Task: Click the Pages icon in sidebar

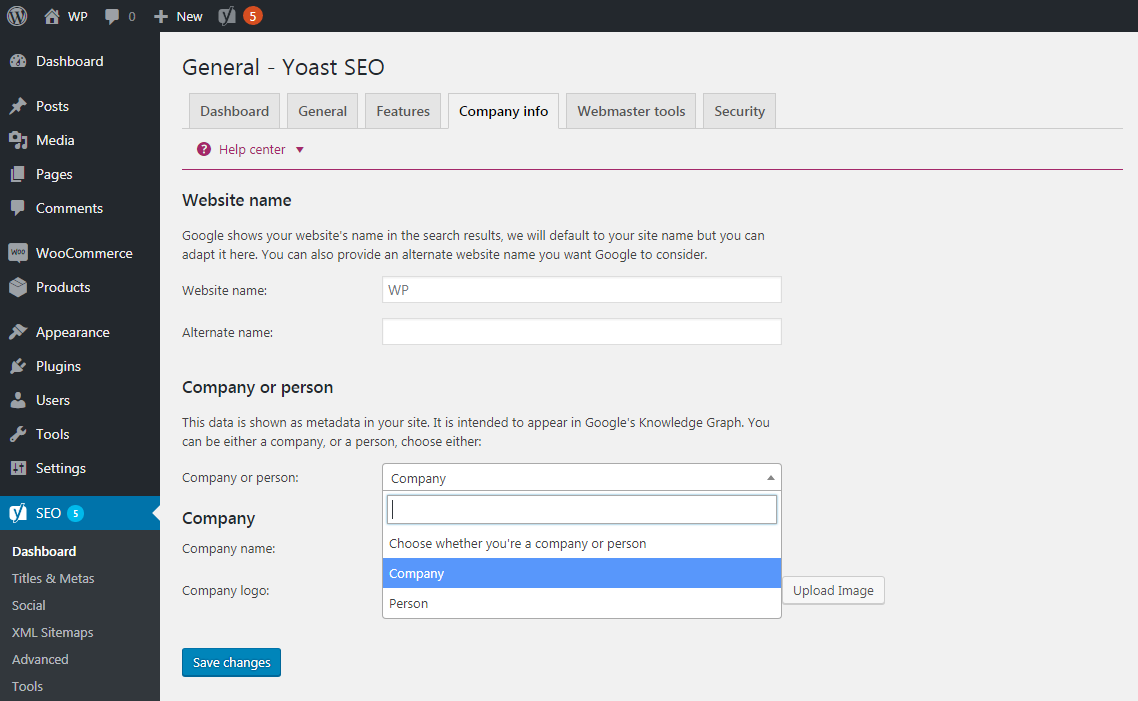Action: pos(18,174)
